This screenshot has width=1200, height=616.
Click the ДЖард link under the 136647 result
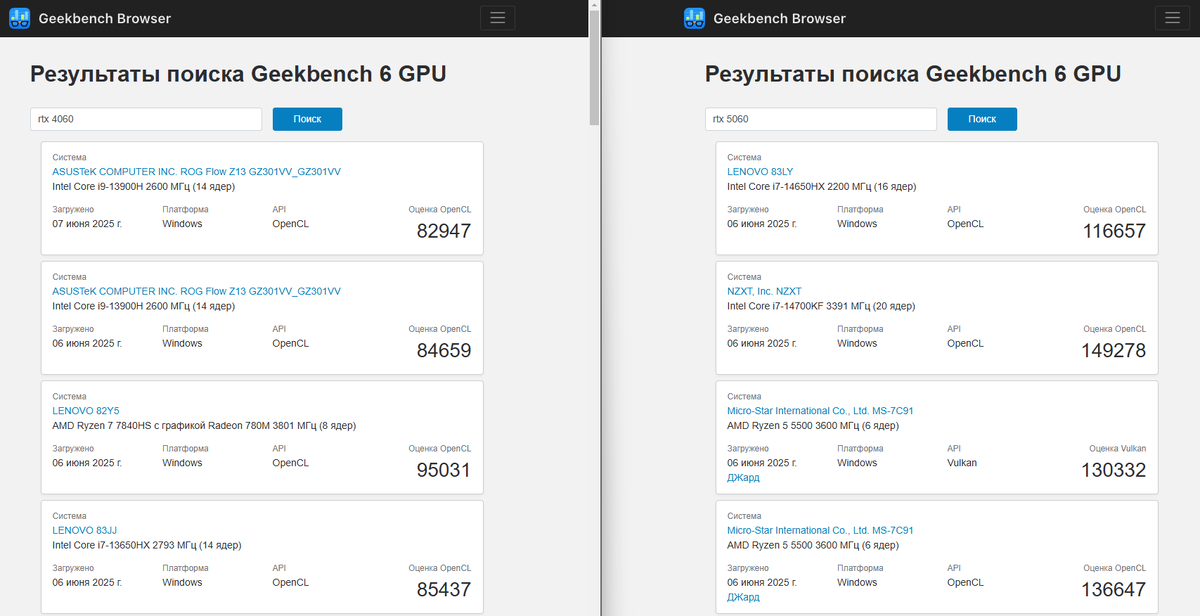[x=743, y=596]
